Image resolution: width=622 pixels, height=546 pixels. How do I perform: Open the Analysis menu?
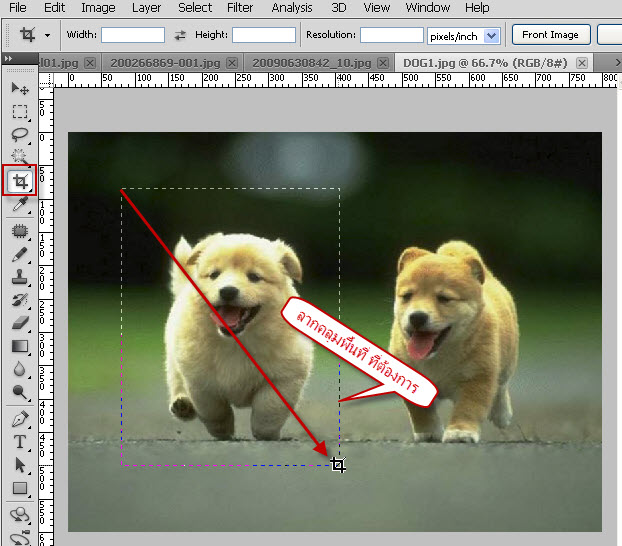292,8
